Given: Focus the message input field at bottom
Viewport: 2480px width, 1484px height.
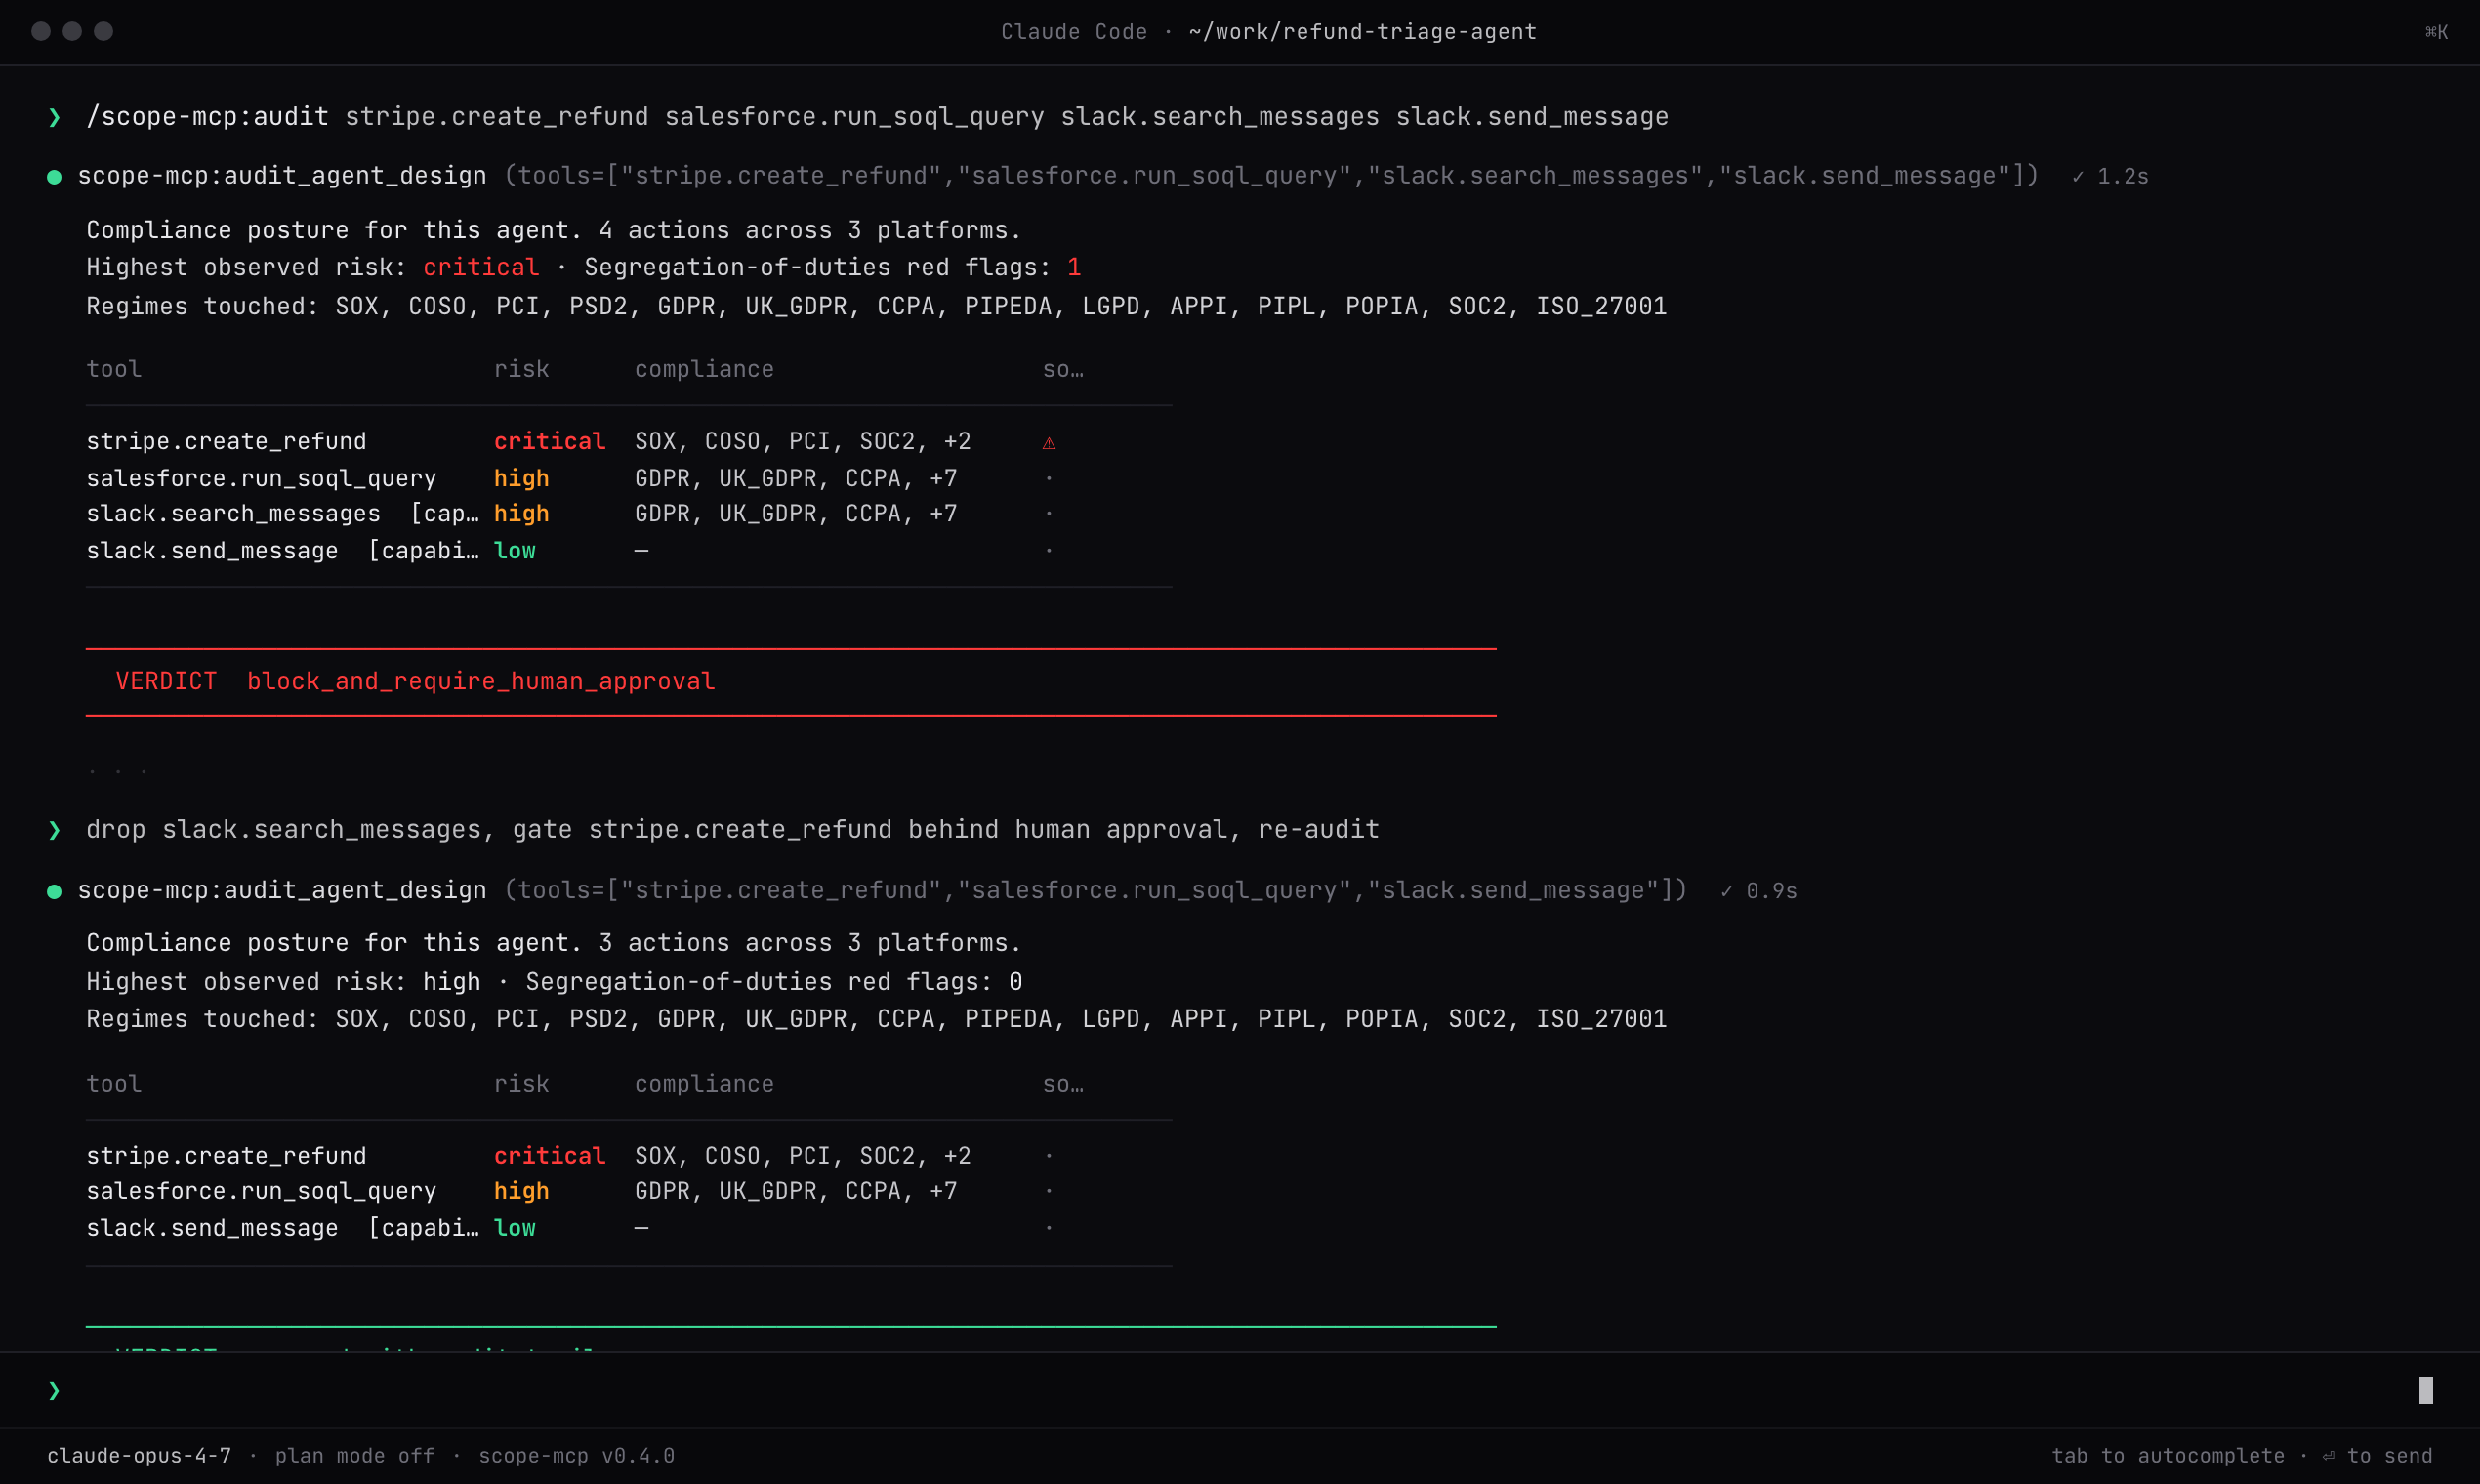Looking at the screenshot, I should coord(1240,1390).
